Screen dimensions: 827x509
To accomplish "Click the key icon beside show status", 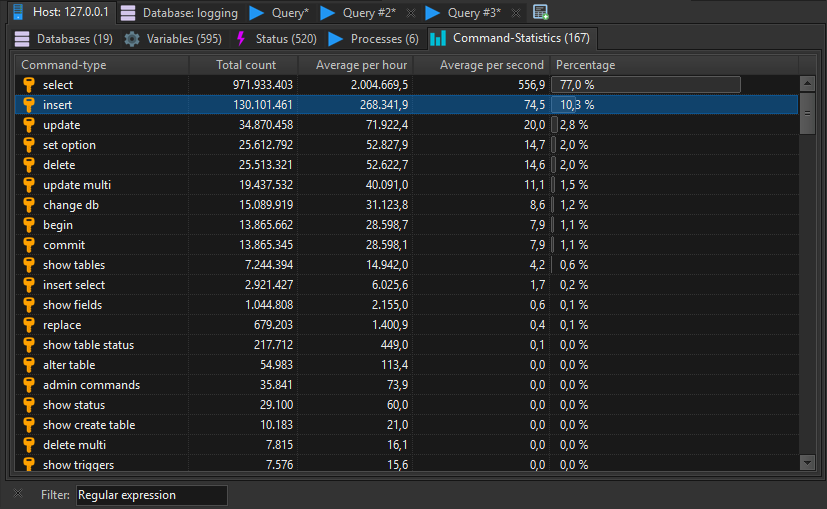I will tap(29, 406).
